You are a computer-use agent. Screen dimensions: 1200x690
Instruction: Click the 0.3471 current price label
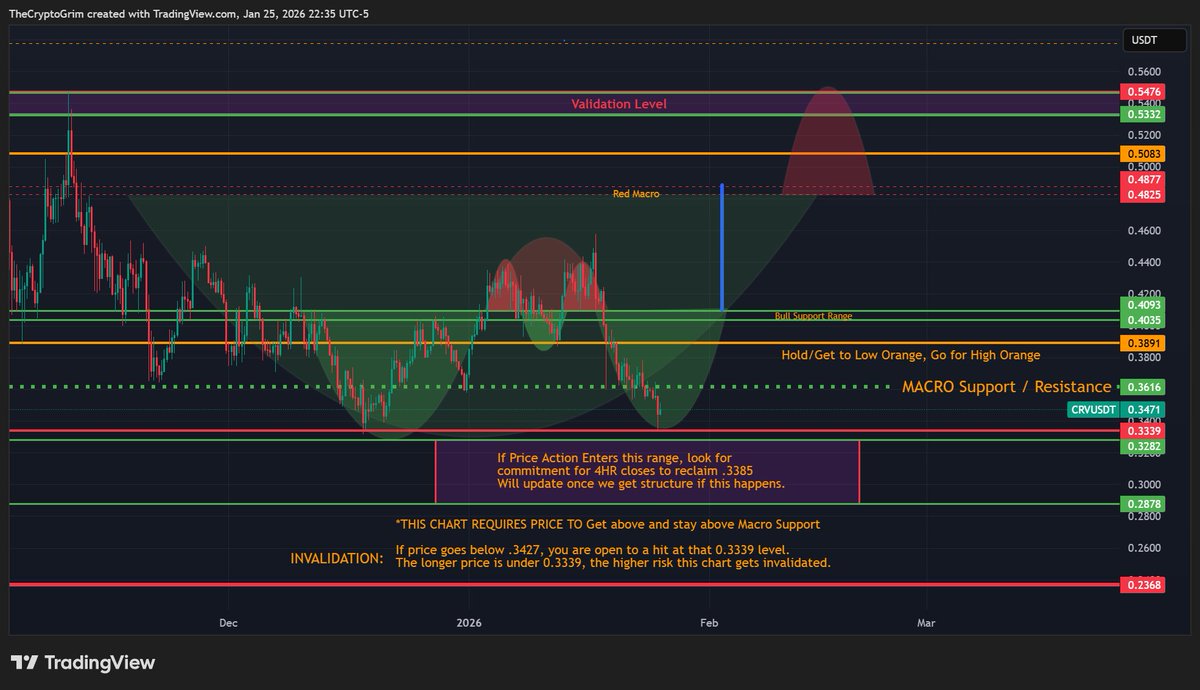1144,410
